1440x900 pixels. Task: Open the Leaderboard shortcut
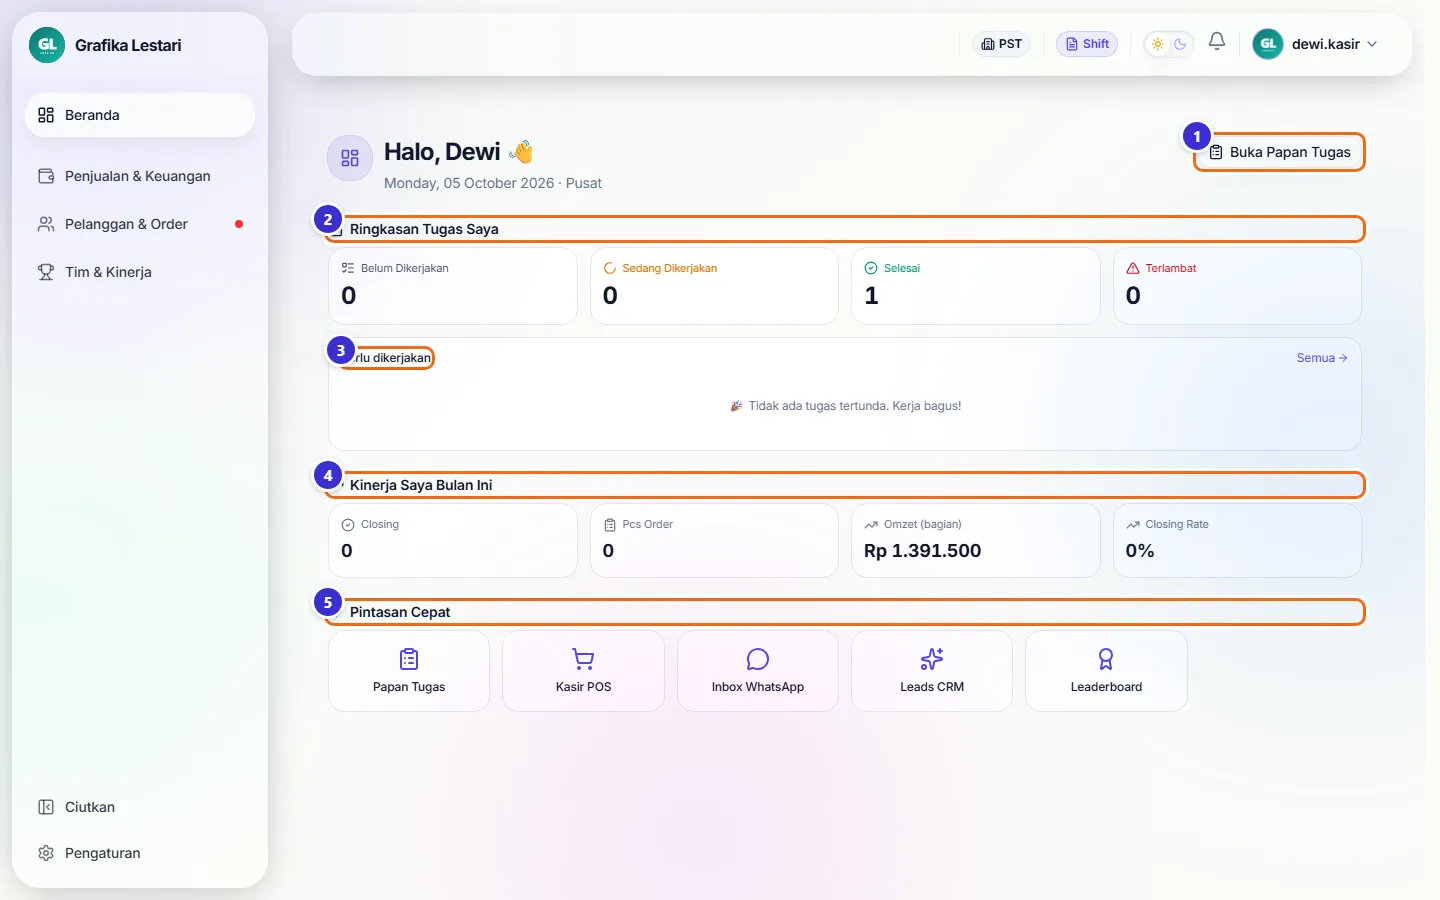(x=1106, y=671)
